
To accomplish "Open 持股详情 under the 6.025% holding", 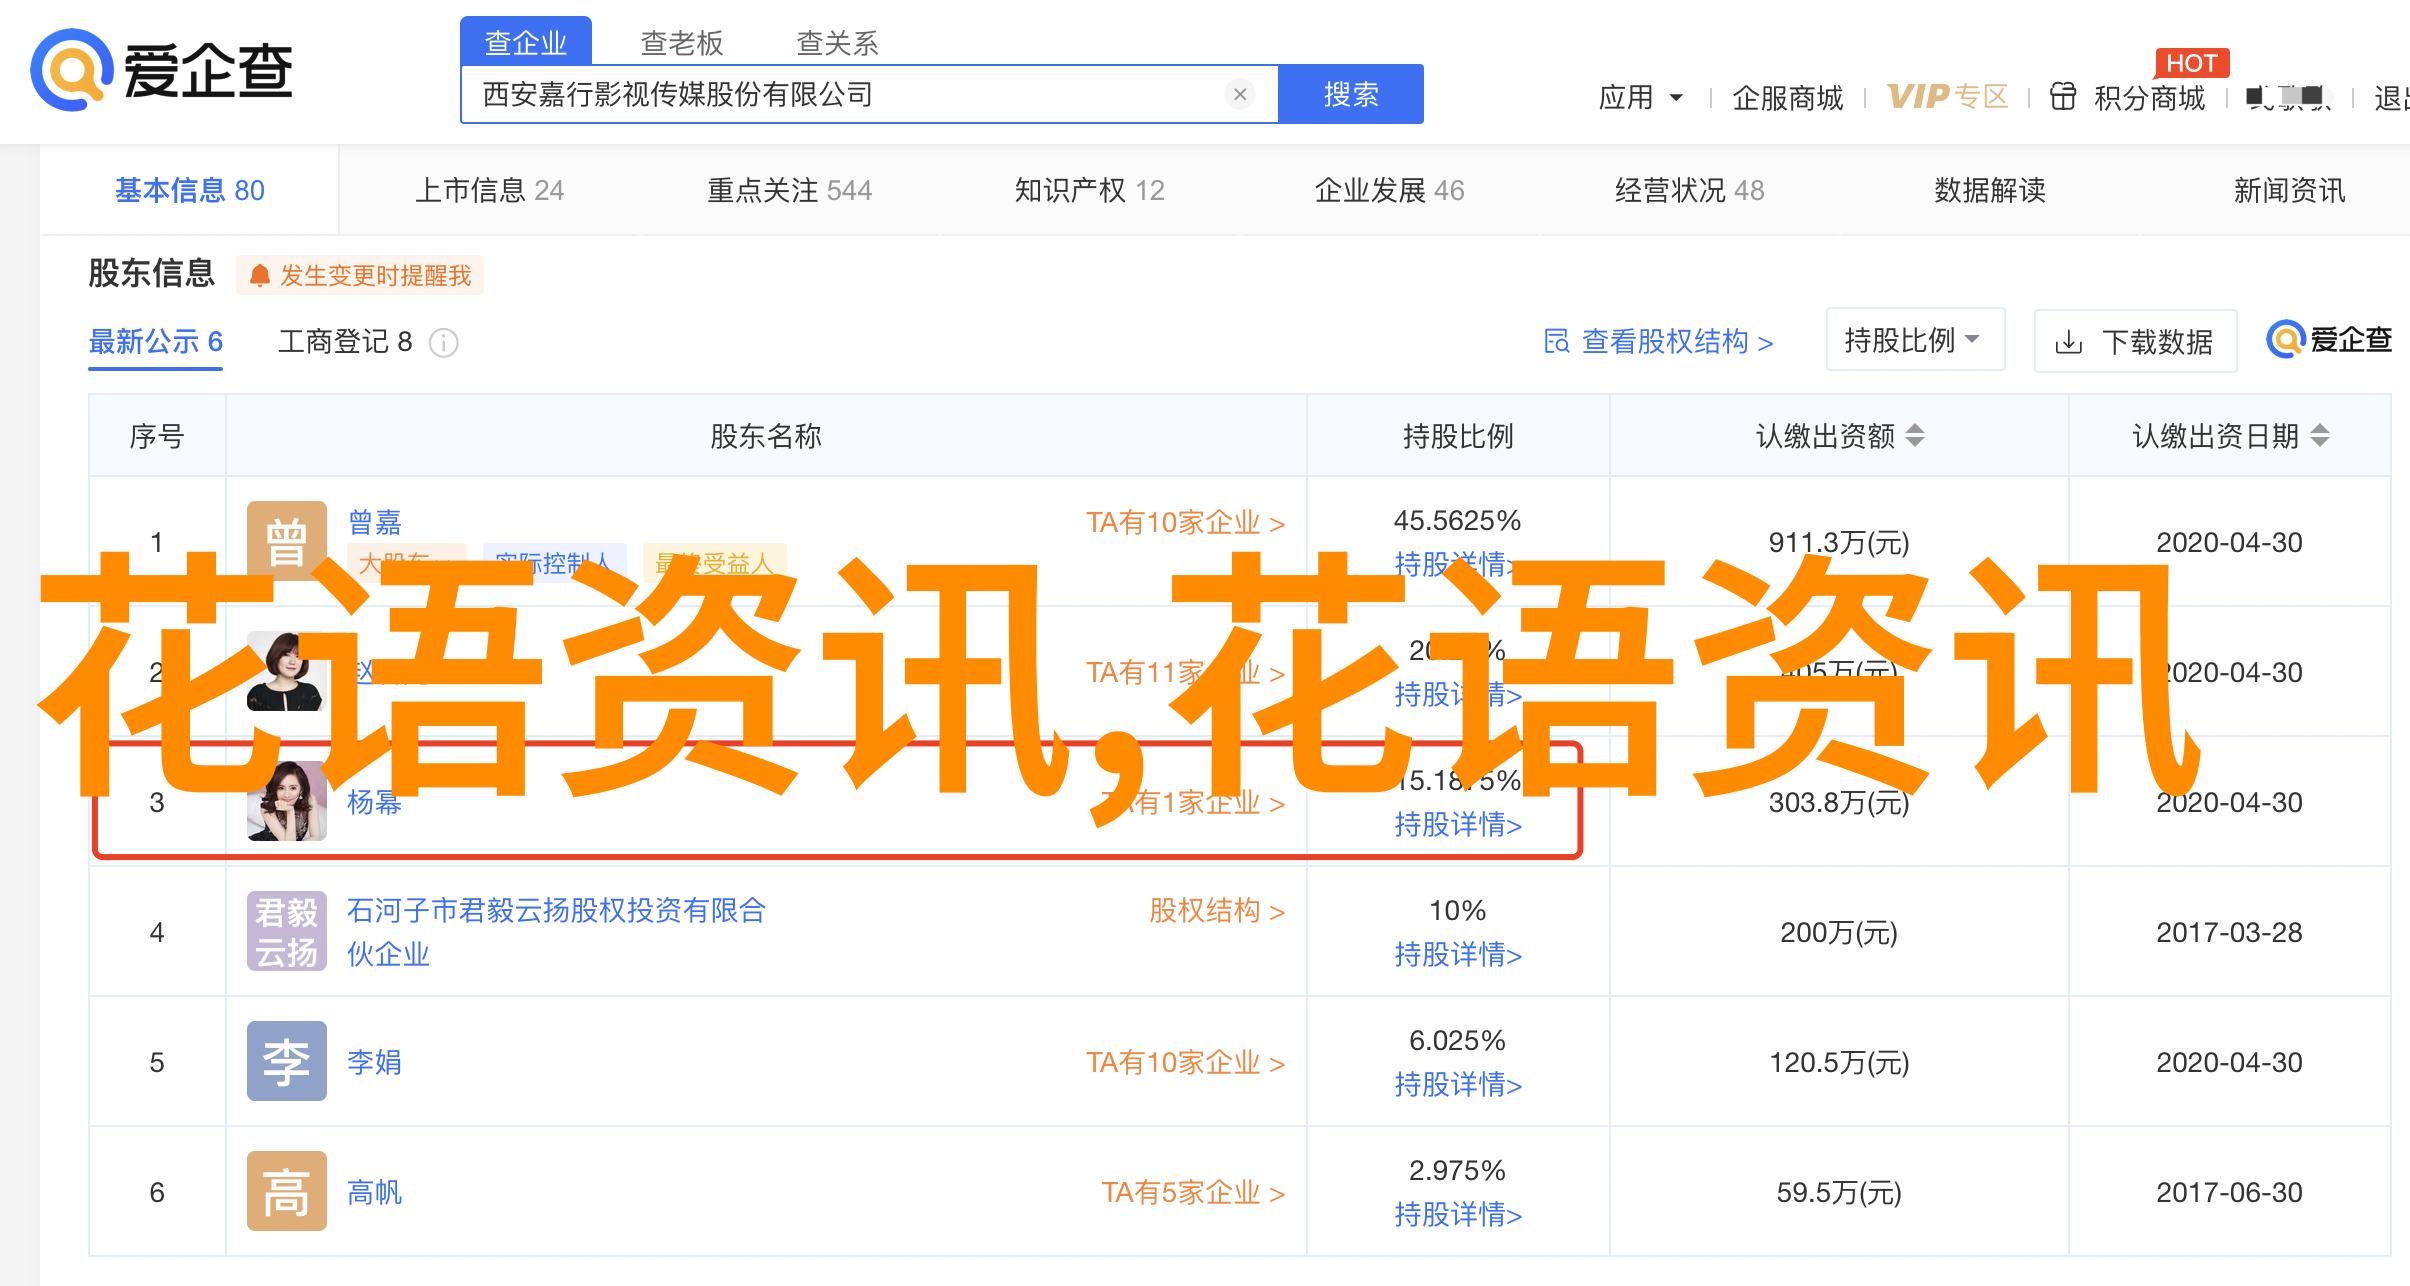I will 1458,1085.
